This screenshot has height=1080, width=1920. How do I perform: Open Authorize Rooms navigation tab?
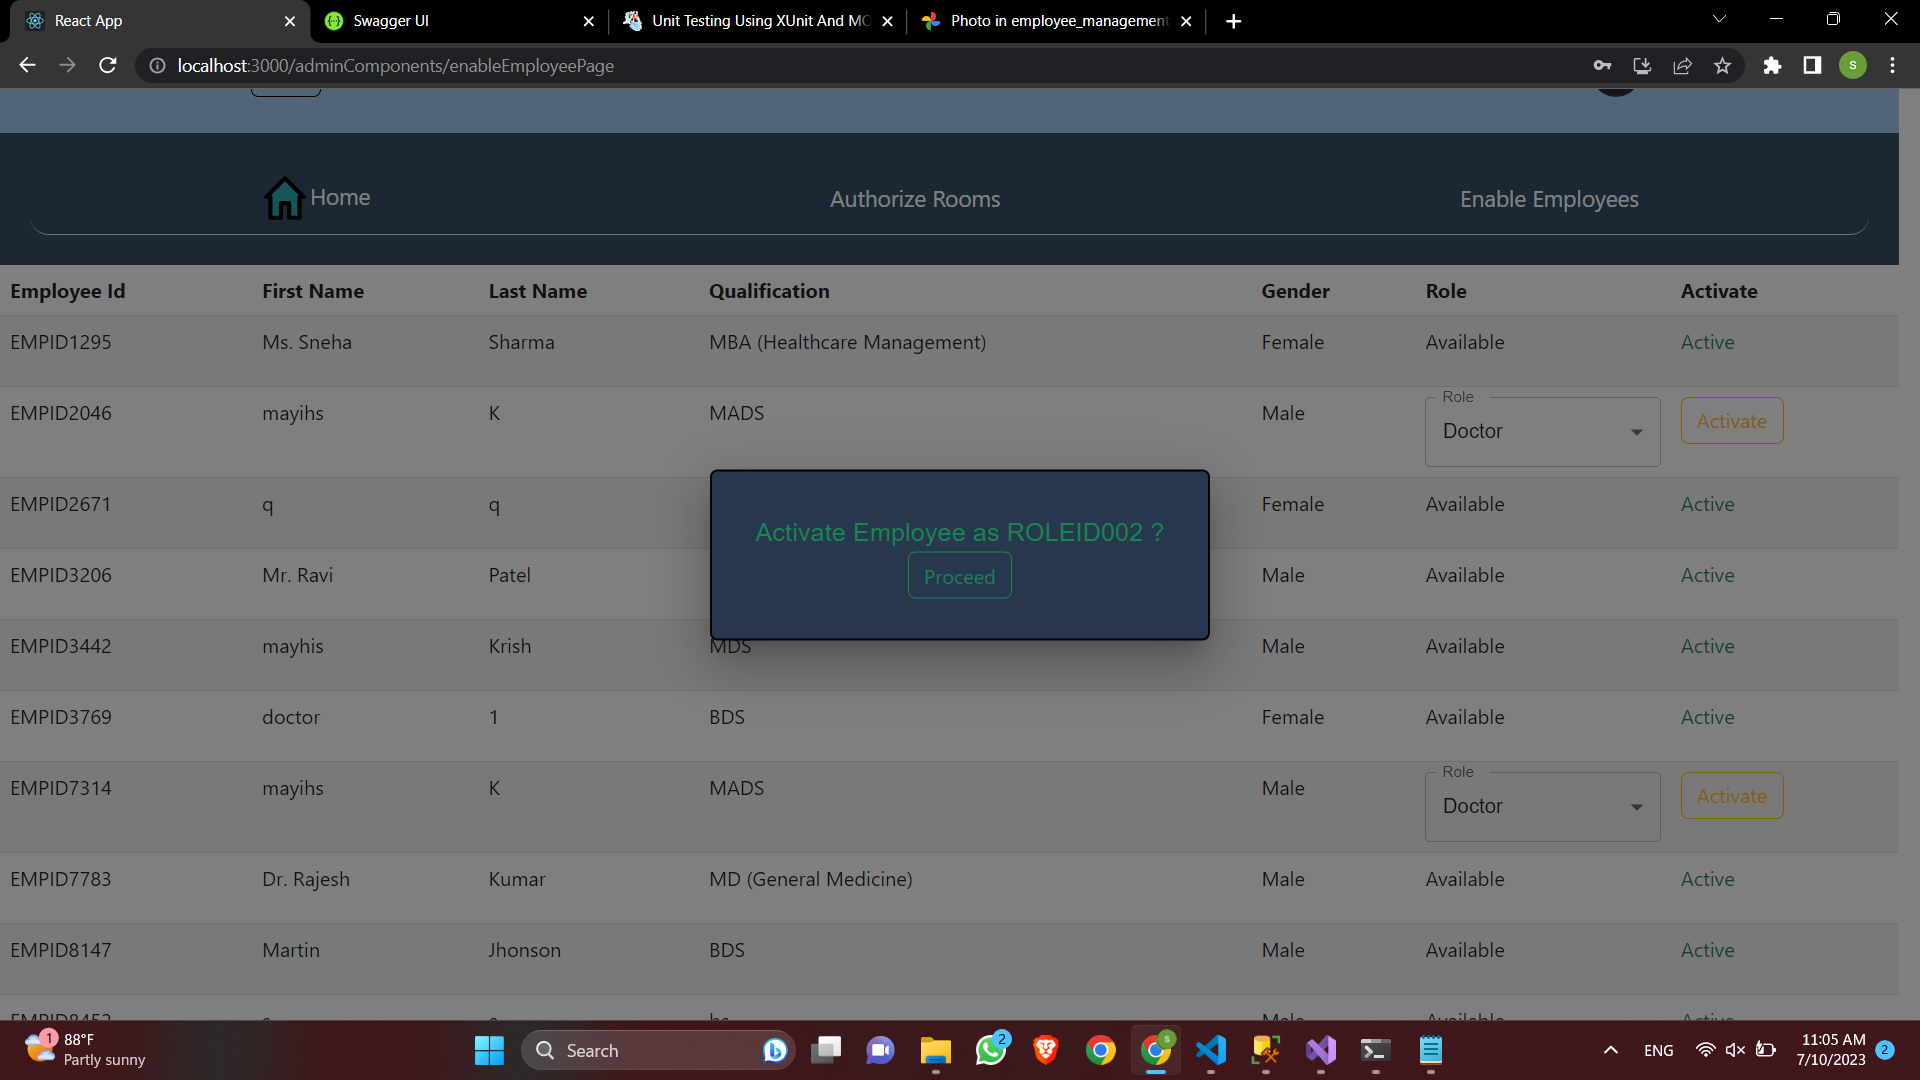tap(914, 199)
